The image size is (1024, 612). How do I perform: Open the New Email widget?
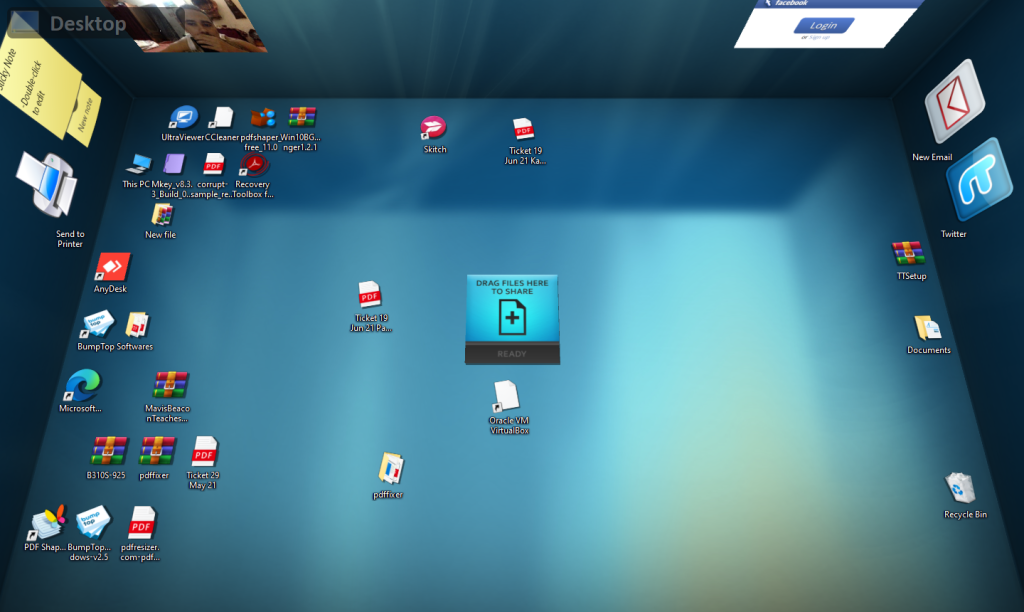point(953,103)
